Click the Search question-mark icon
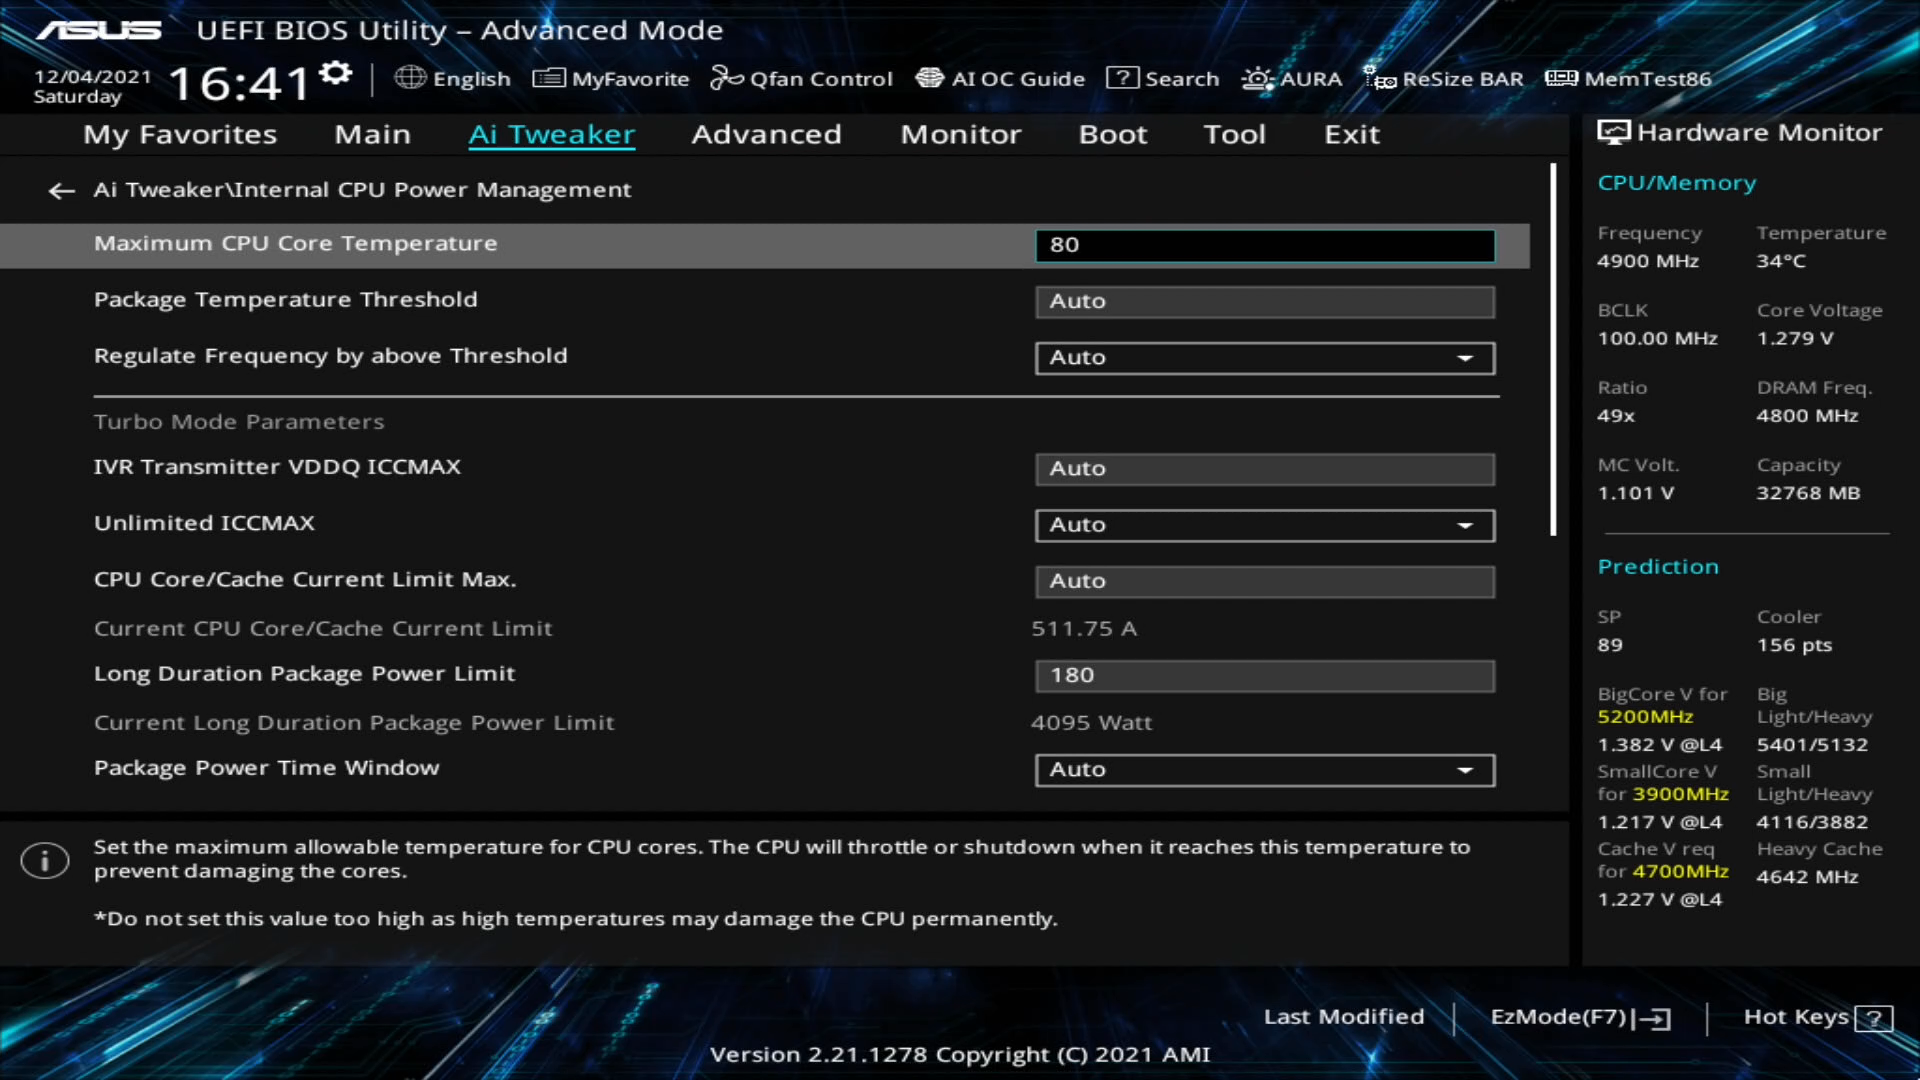 coord(1122,78)
